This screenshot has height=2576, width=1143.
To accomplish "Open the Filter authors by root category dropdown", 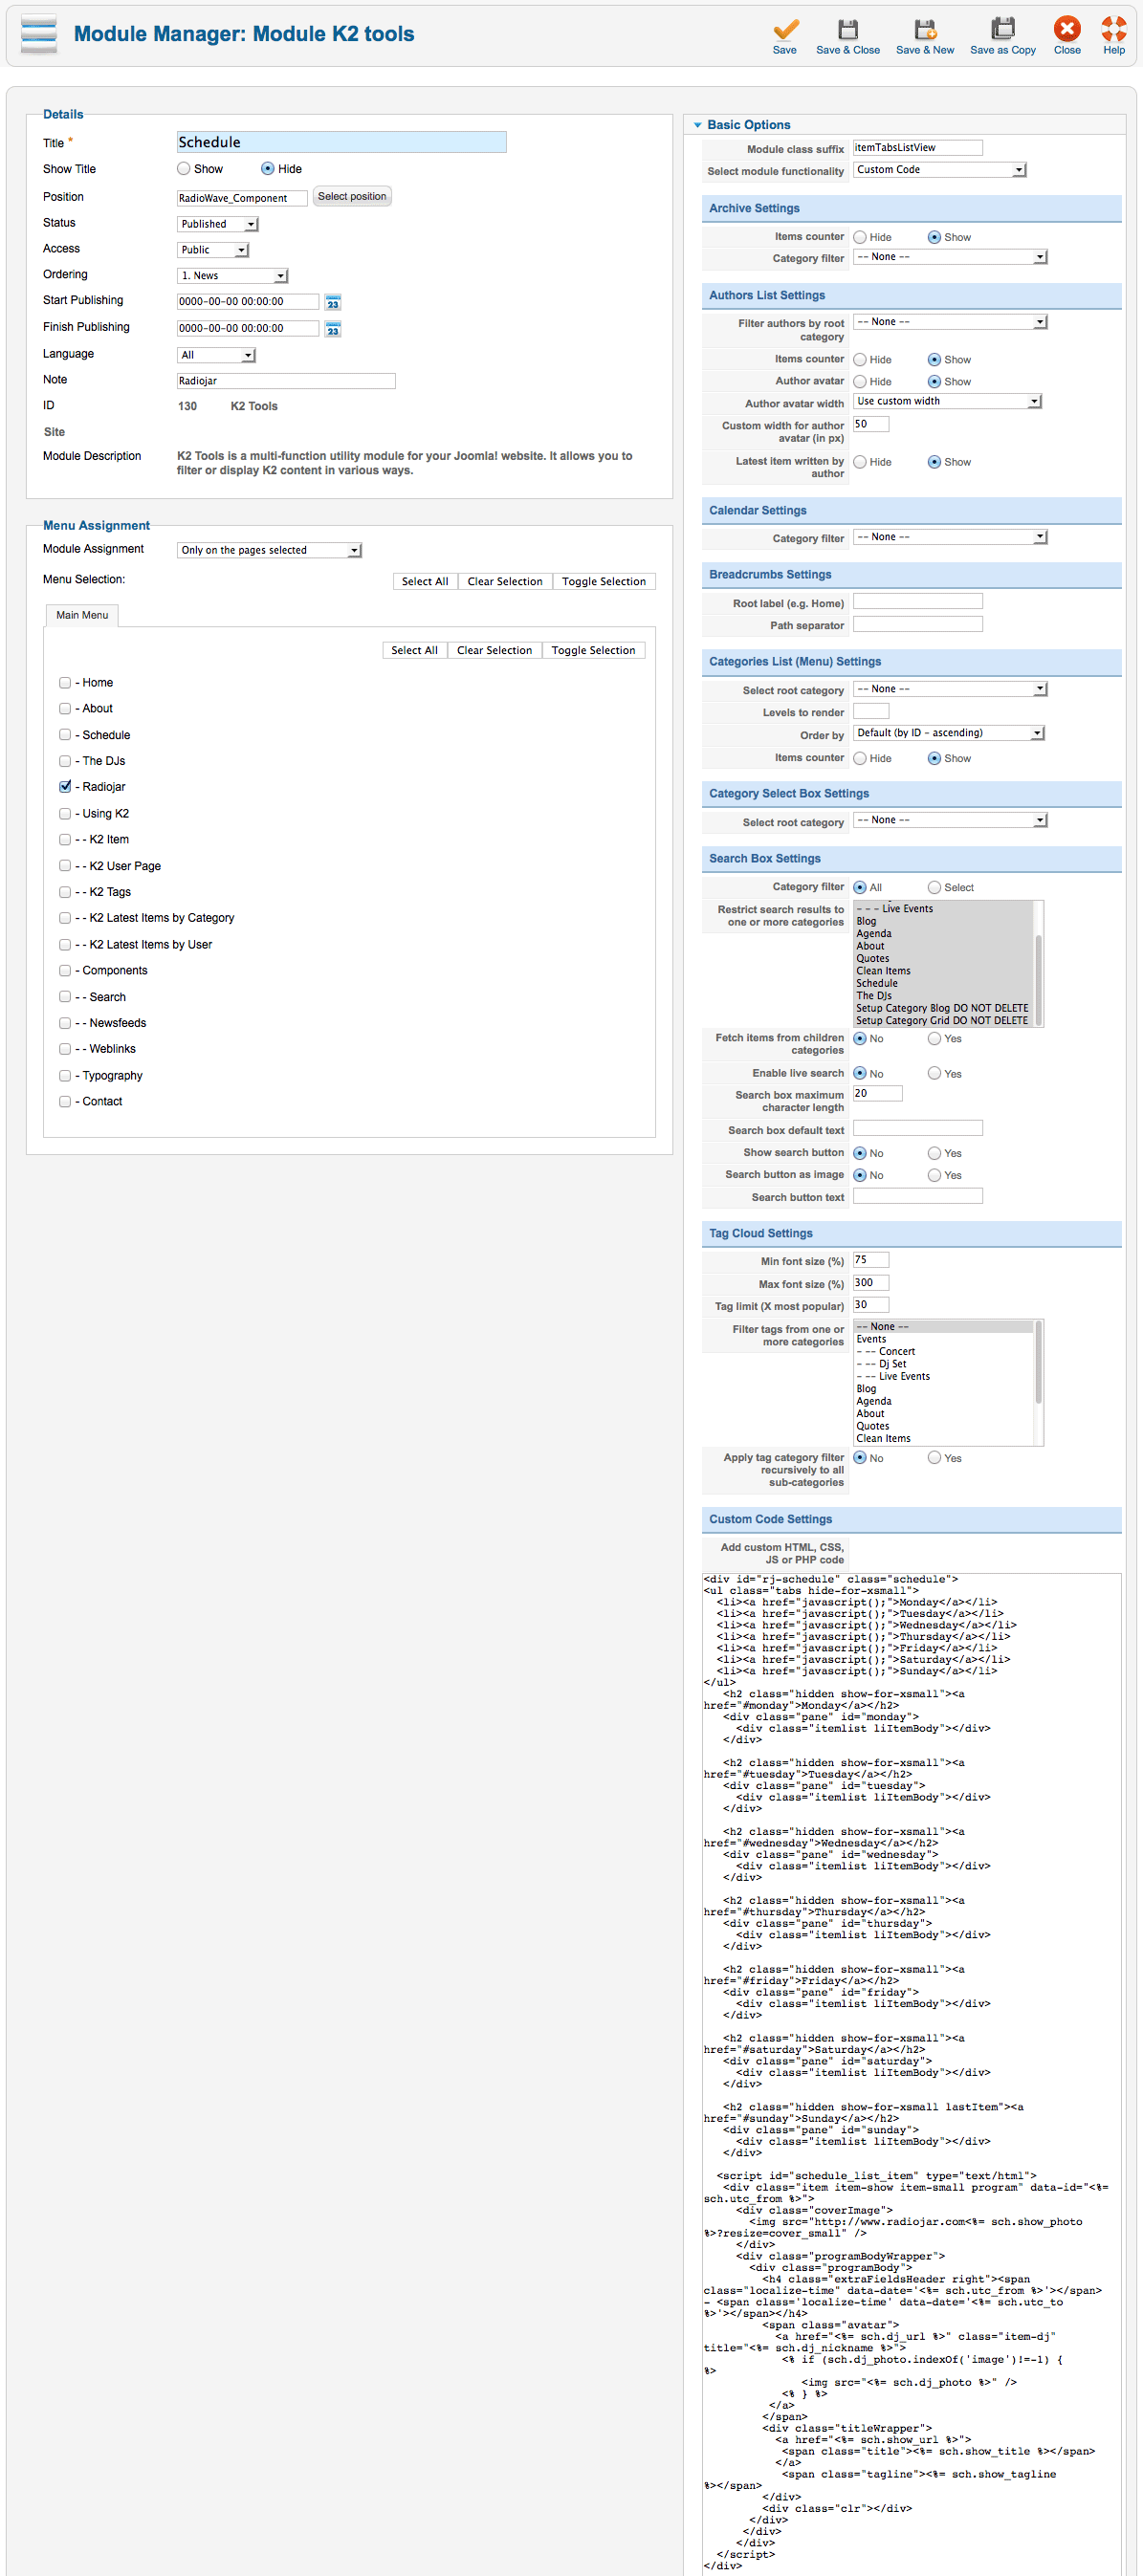I will tap(950, 323).
